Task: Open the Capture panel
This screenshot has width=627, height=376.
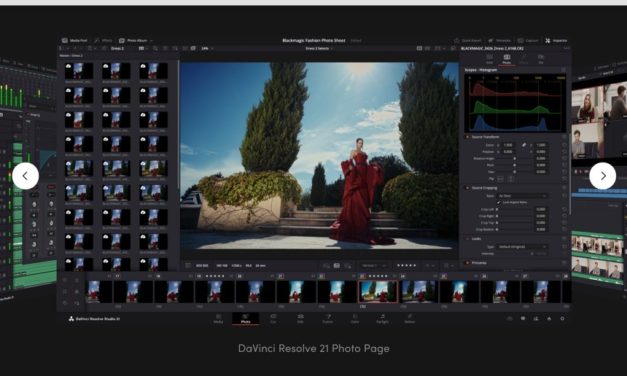Action: tap(528, 40)
